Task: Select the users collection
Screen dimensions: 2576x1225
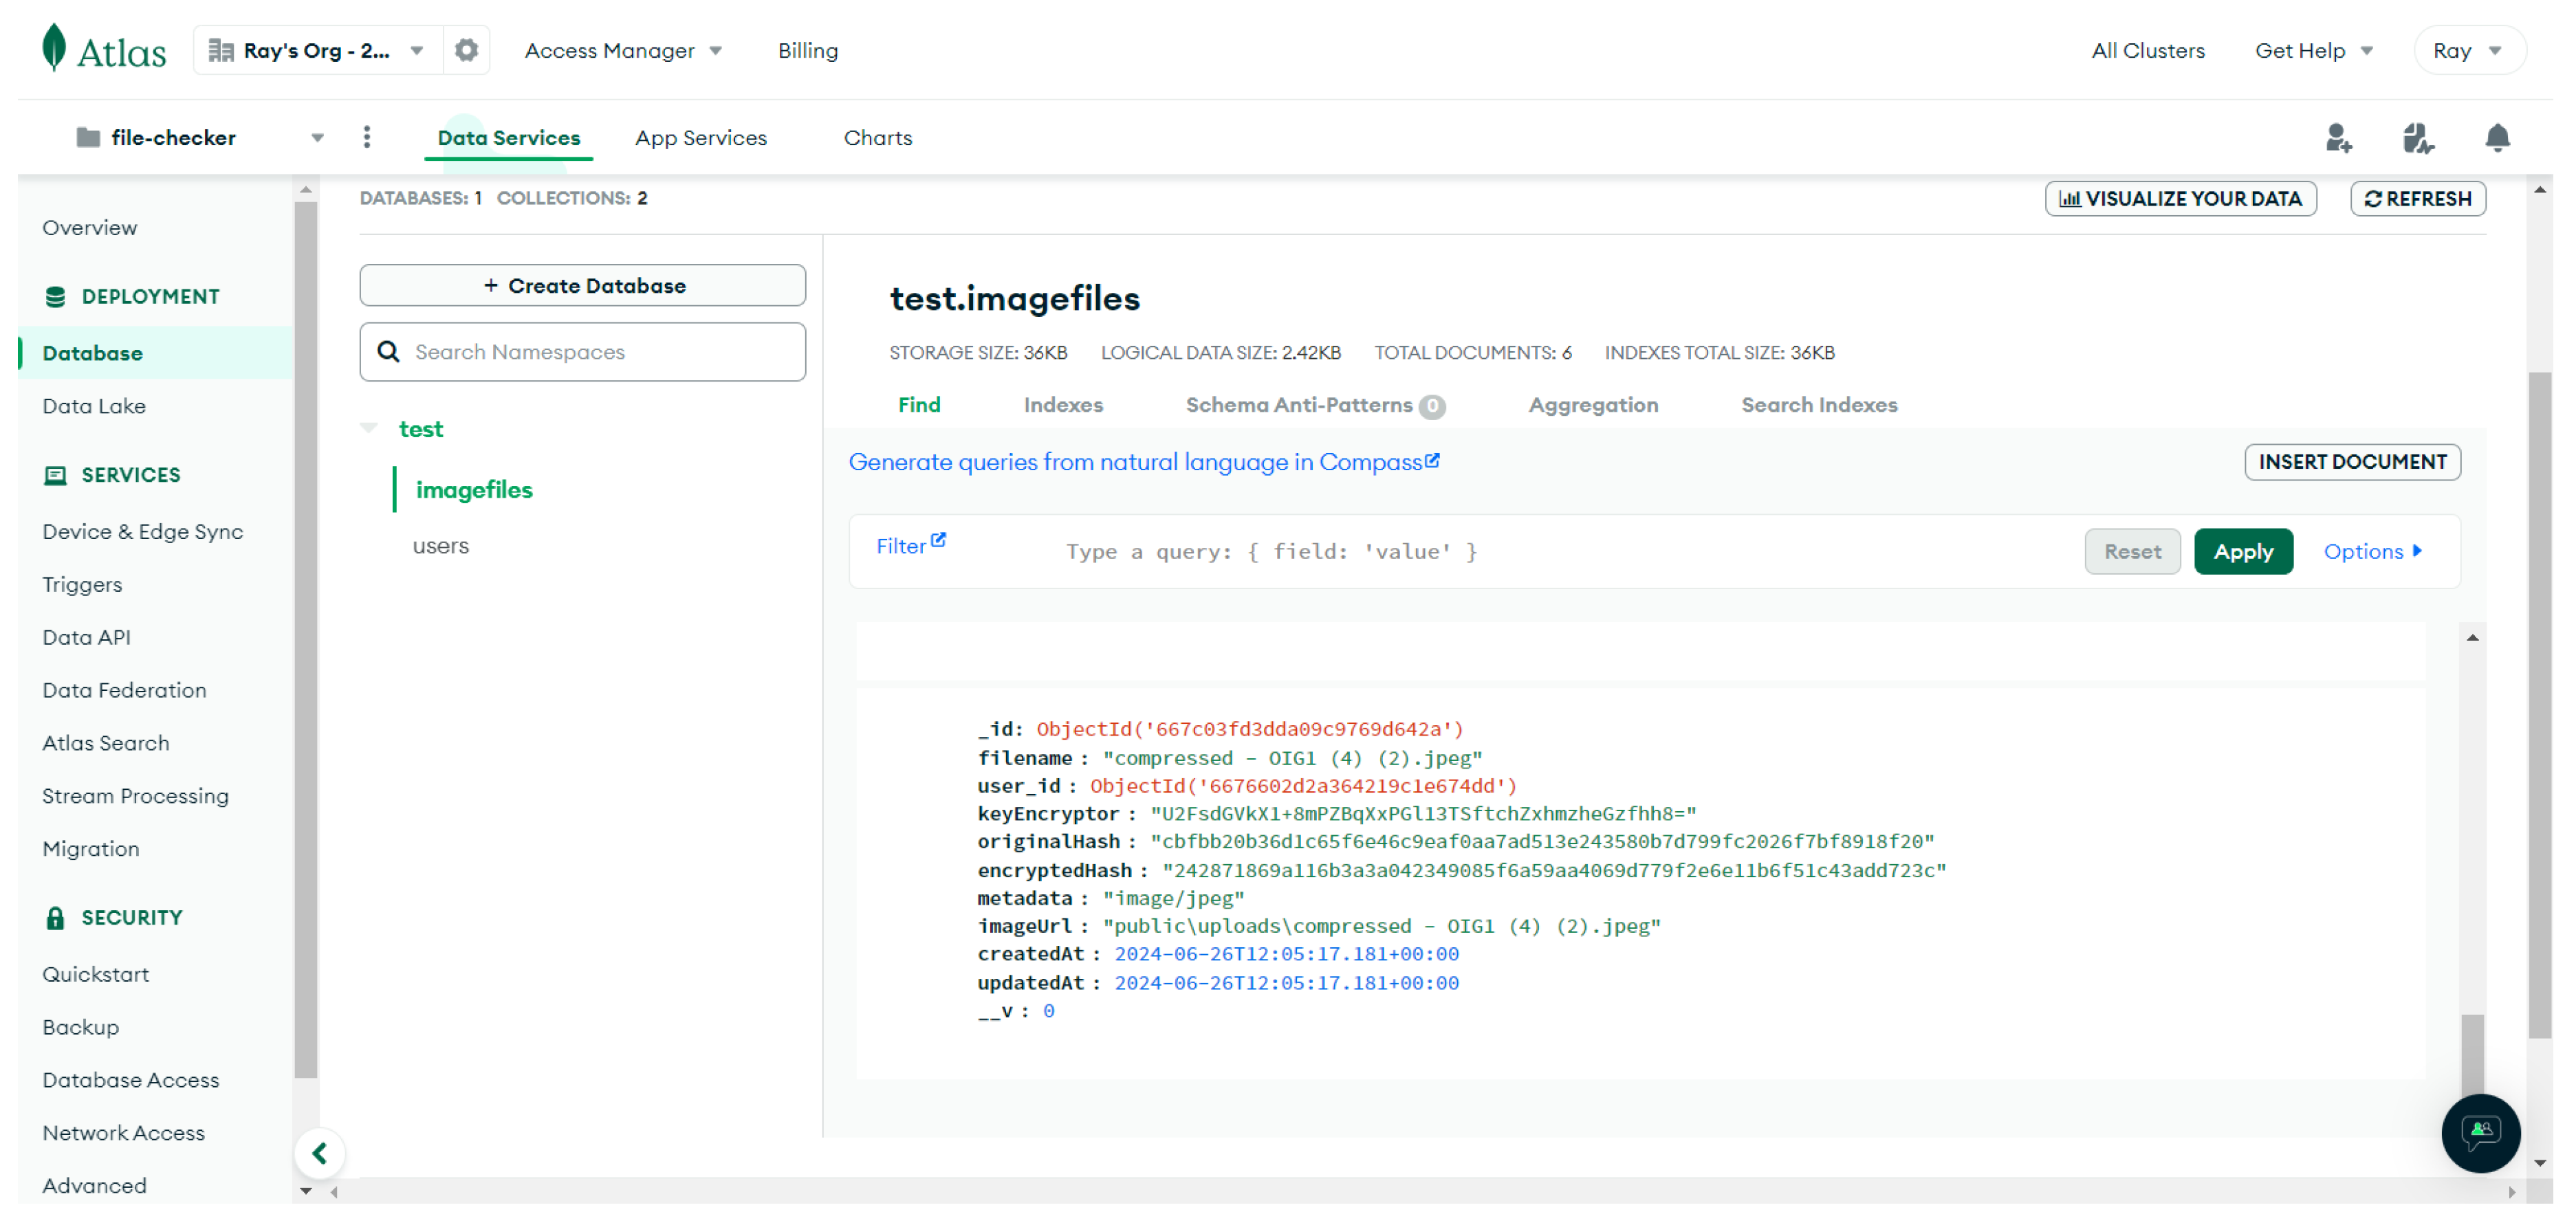Action: [x=441, y=545]
